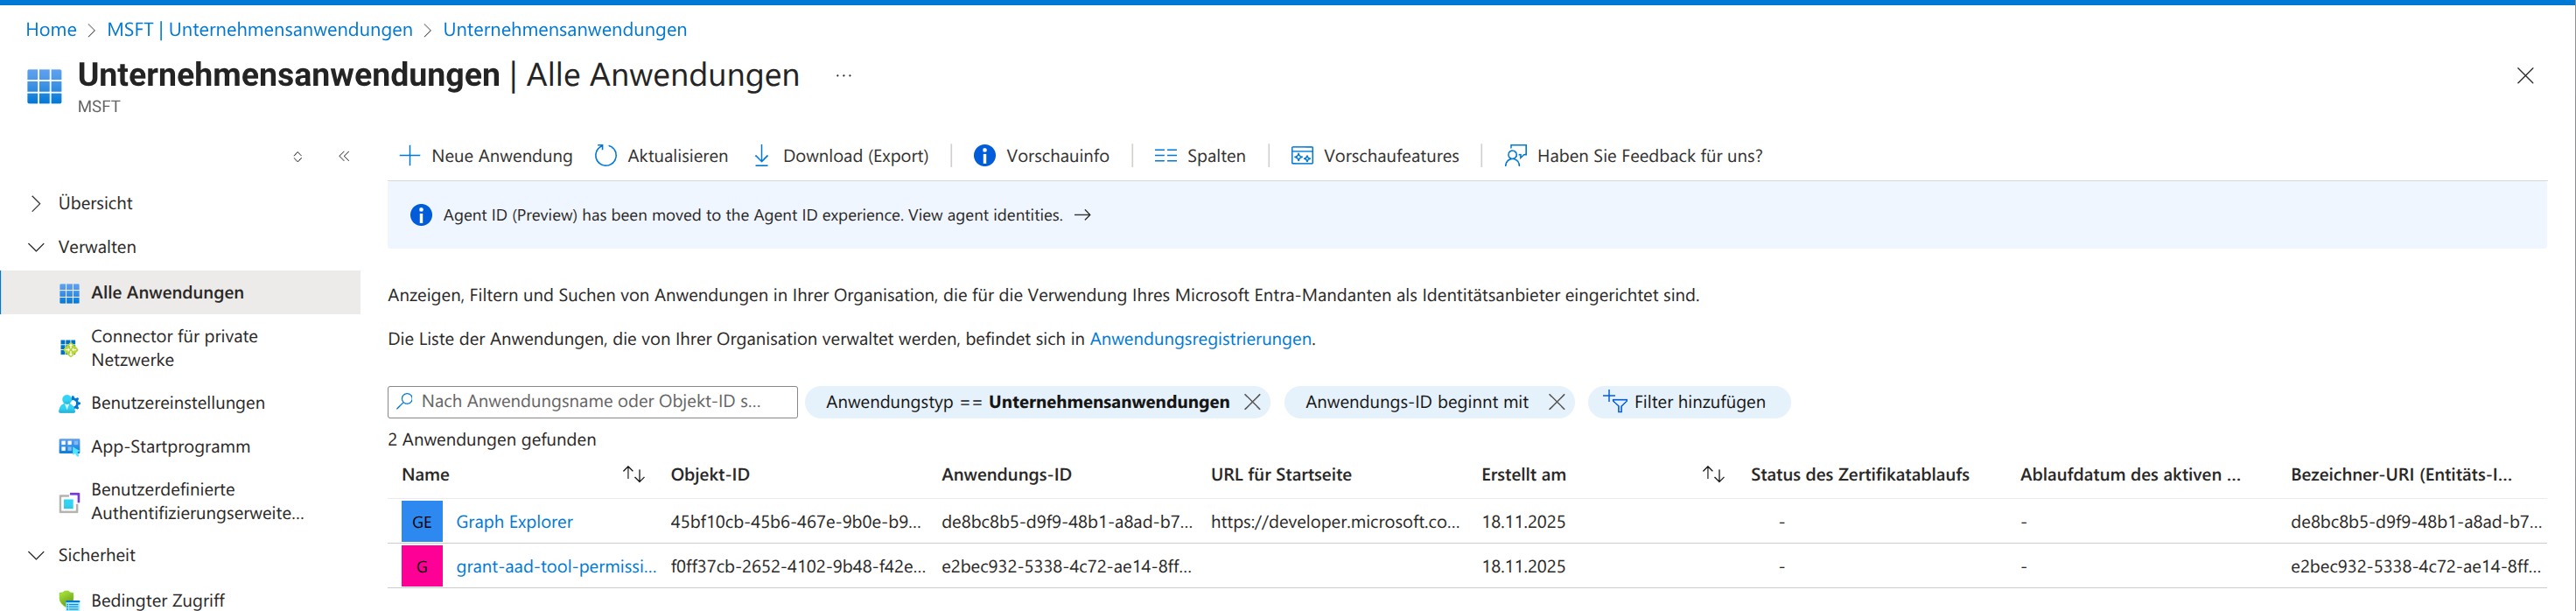Click the URL für Startseite column header

[1281, 475]
